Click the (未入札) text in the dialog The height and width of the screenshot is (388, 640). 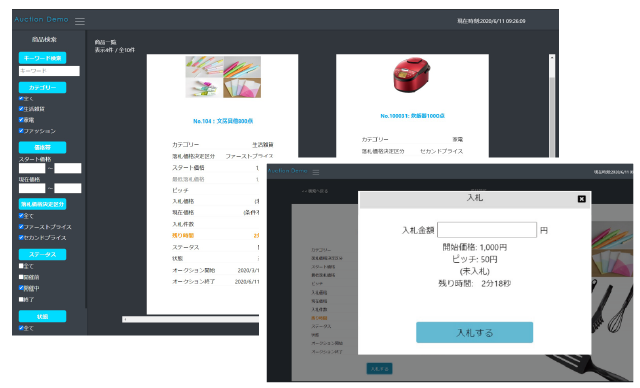click(474, 271)
